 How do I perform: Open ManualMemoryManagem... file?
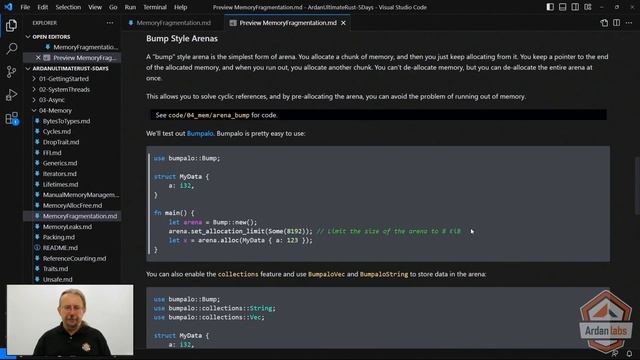tap(81, 195)
